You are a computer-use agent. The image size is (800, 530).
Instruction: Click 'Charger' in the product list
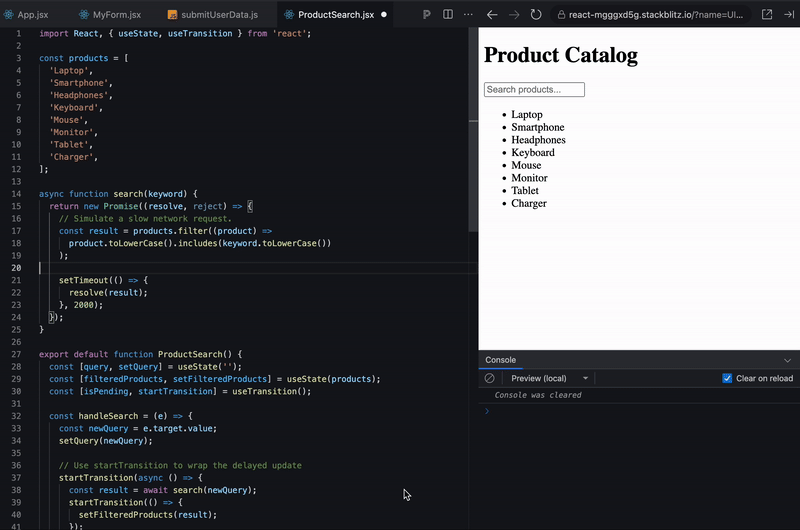529,203
